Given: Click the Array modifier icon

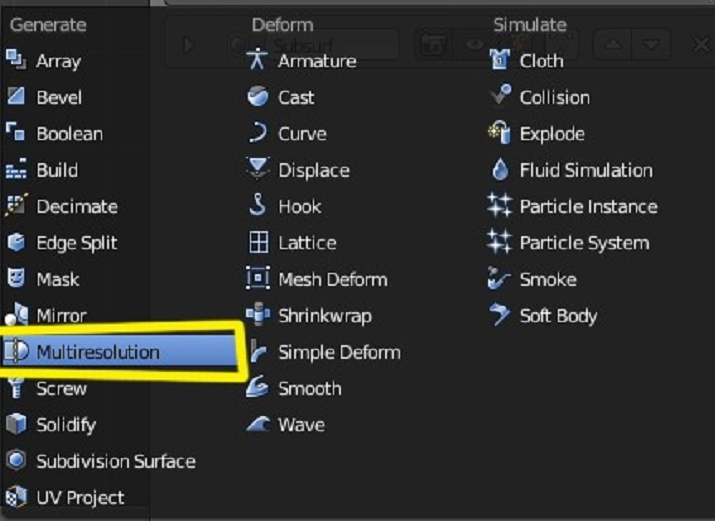Looking at the screenshot, I should pyautogui.click(x=16, y=61).
